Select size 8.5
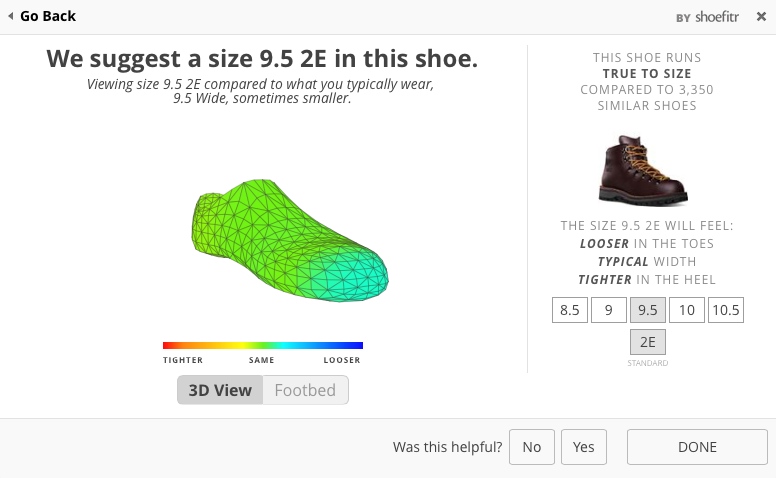The image size is (776, 478). point(570,310)
